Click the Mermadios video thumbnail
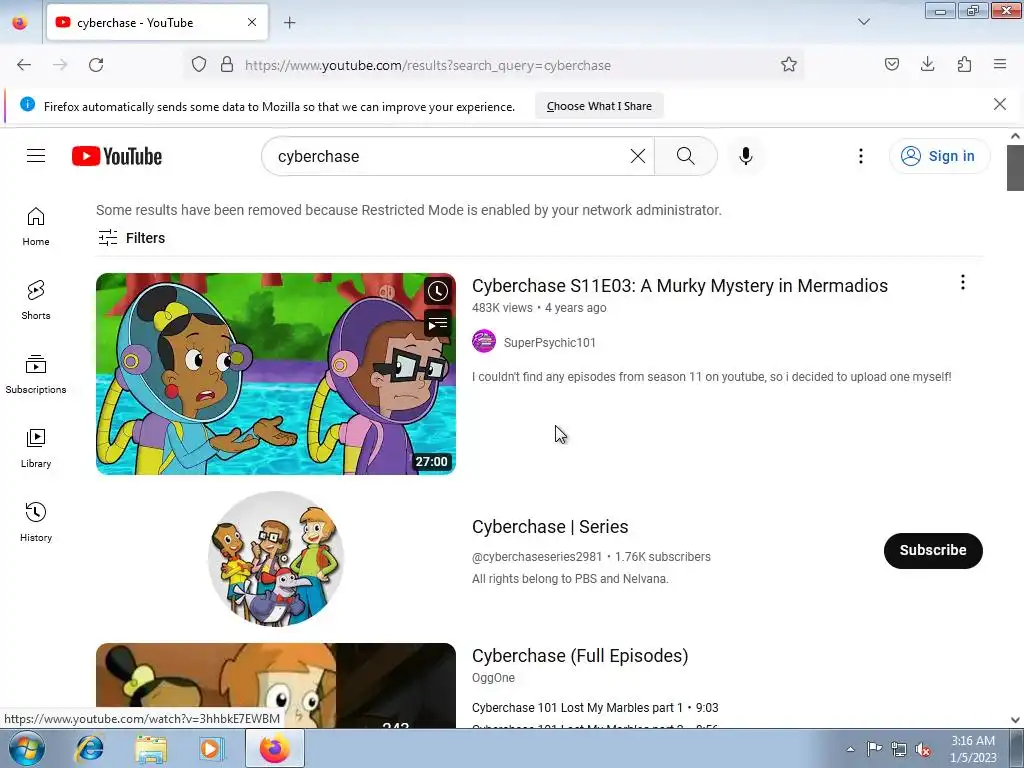 [276, 374]
